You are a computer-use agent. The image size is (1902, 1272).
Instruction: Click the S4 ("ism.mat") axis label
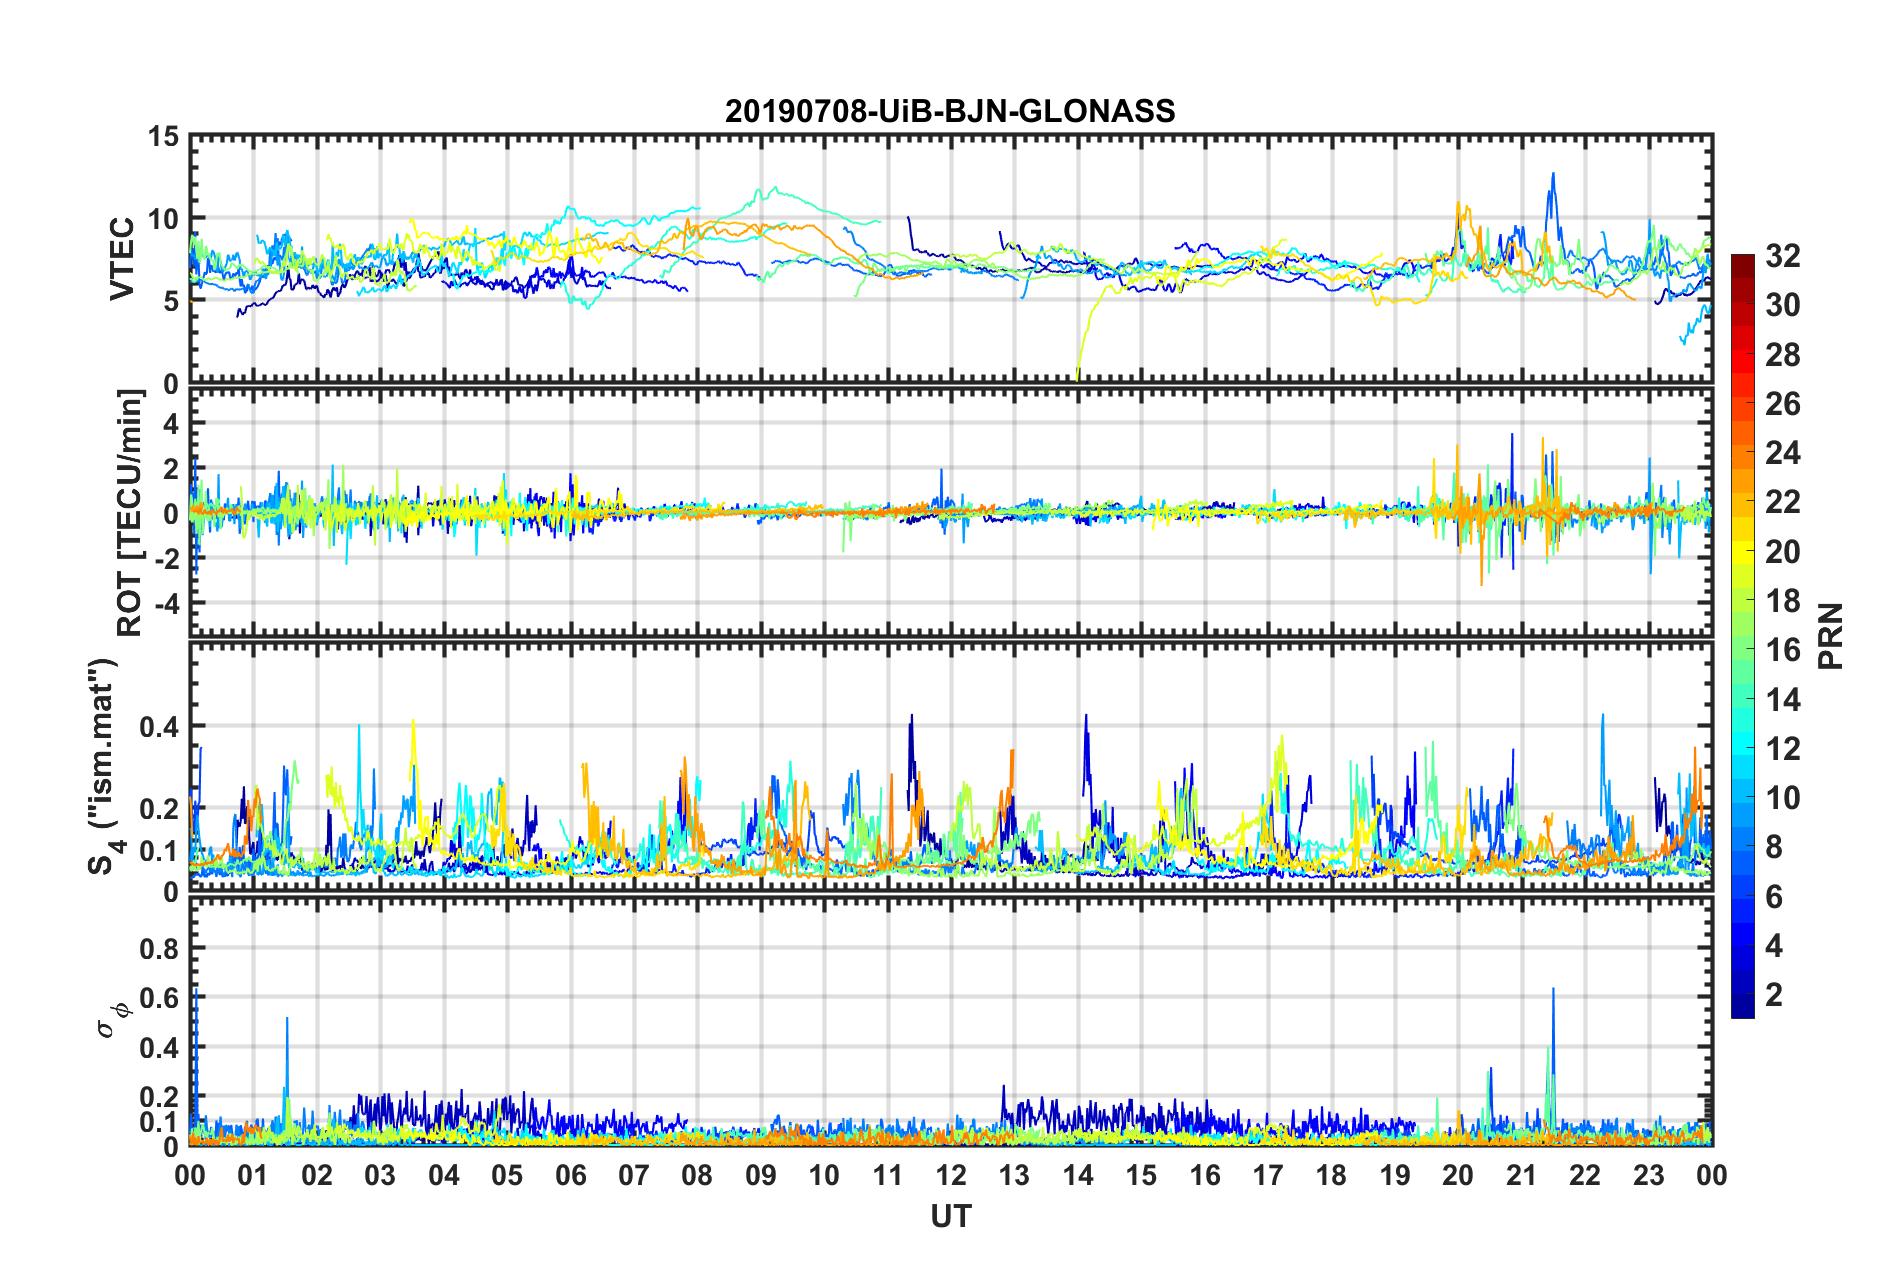(104, 766)
